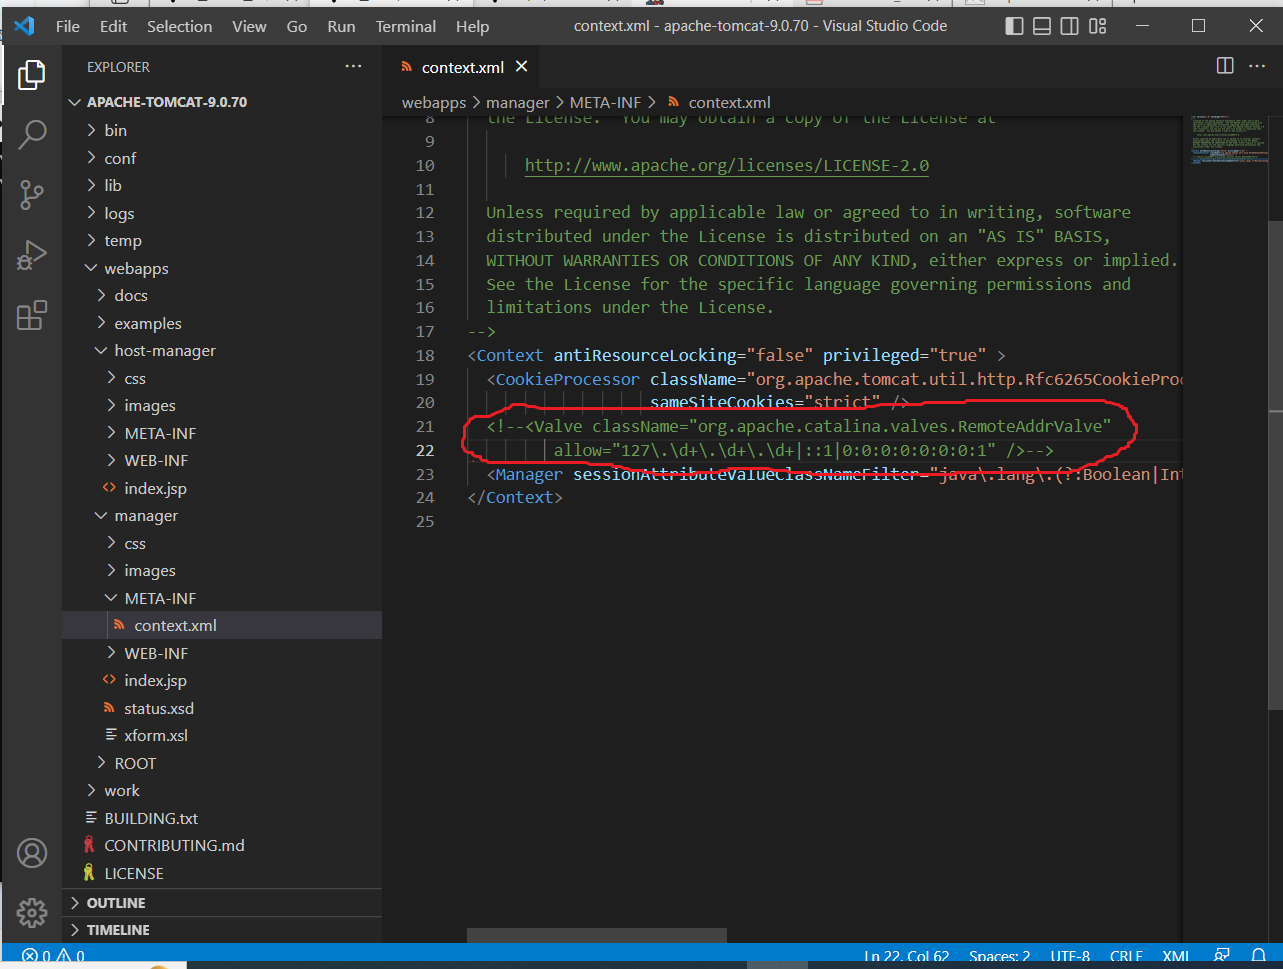
Task: Click META-INF in the breadcrumb
Action: tap(605, 102)
